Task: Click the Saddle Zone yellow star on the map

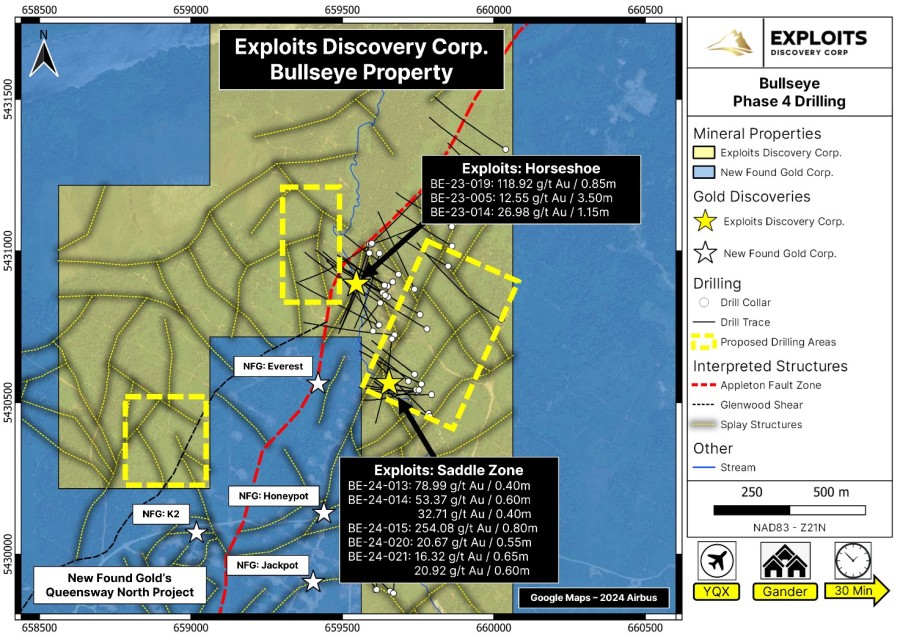Action: coord(389,383)
